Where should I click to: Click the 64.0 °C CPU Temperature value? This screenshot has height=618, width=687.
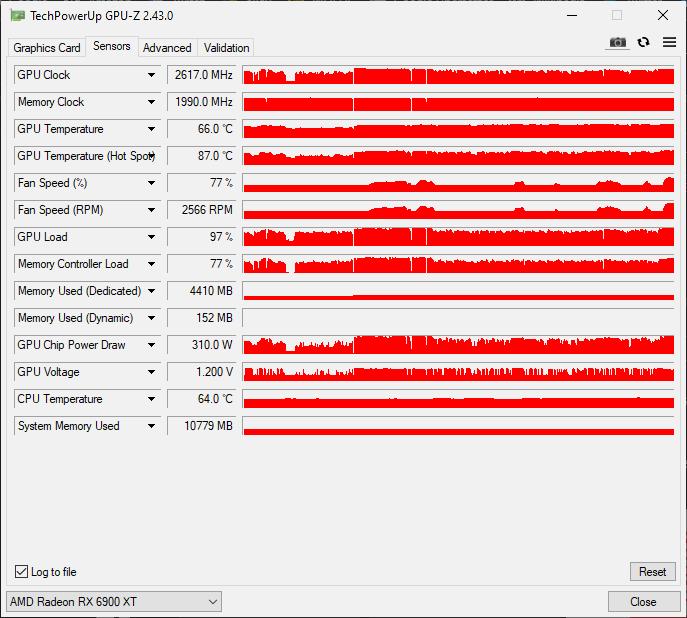tap(202, 399)
